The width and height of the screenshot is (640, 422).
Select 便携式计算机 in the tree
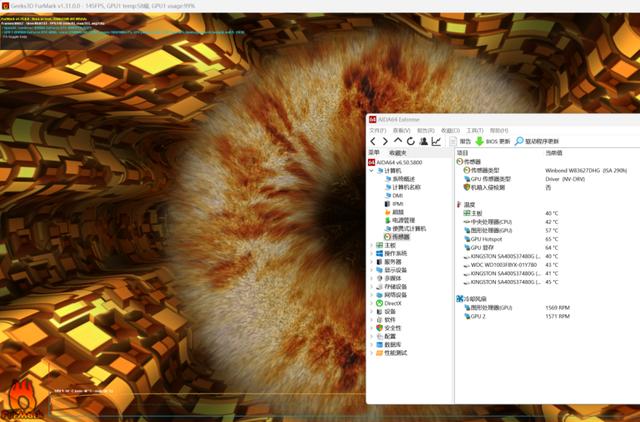pyautogui.click(x=409, y=229)
